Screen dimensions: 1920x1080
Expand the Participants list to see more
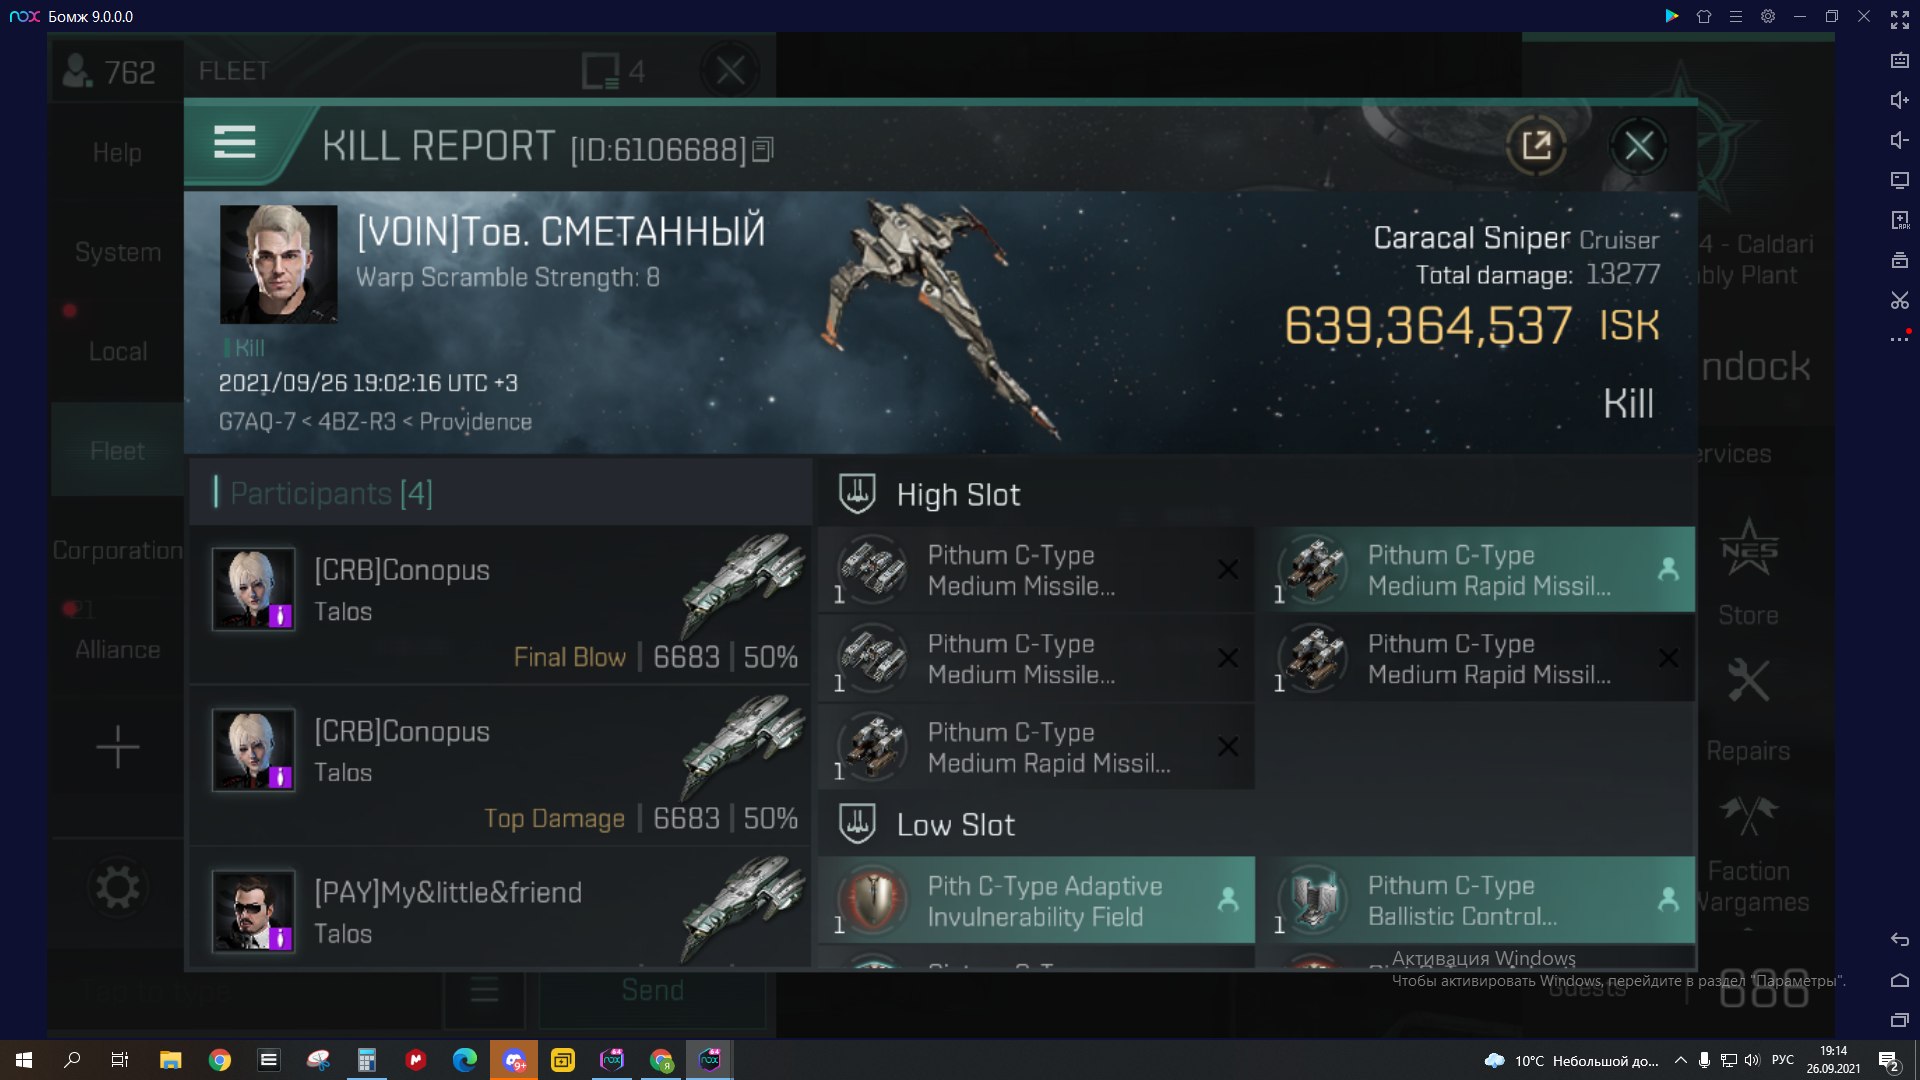(x=332, y=493)
